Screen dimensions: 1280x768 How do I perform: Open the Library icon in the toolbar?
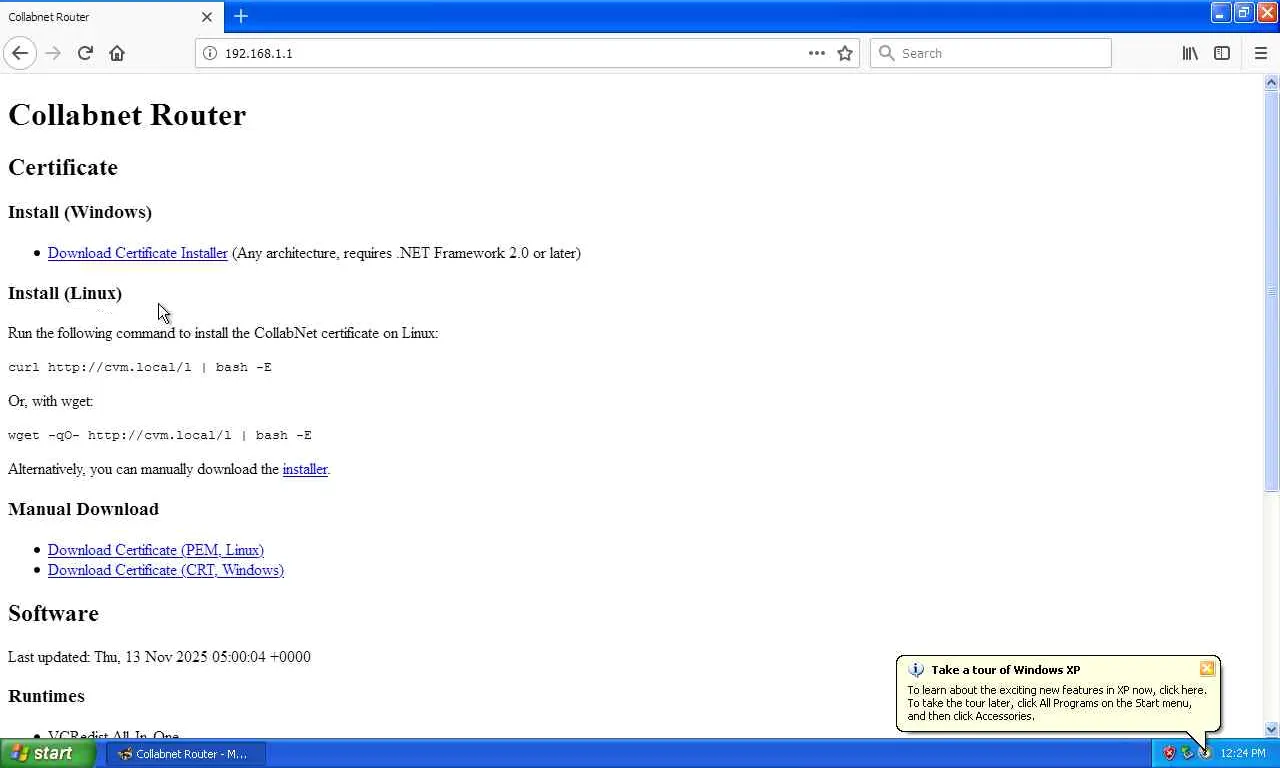1190,53
